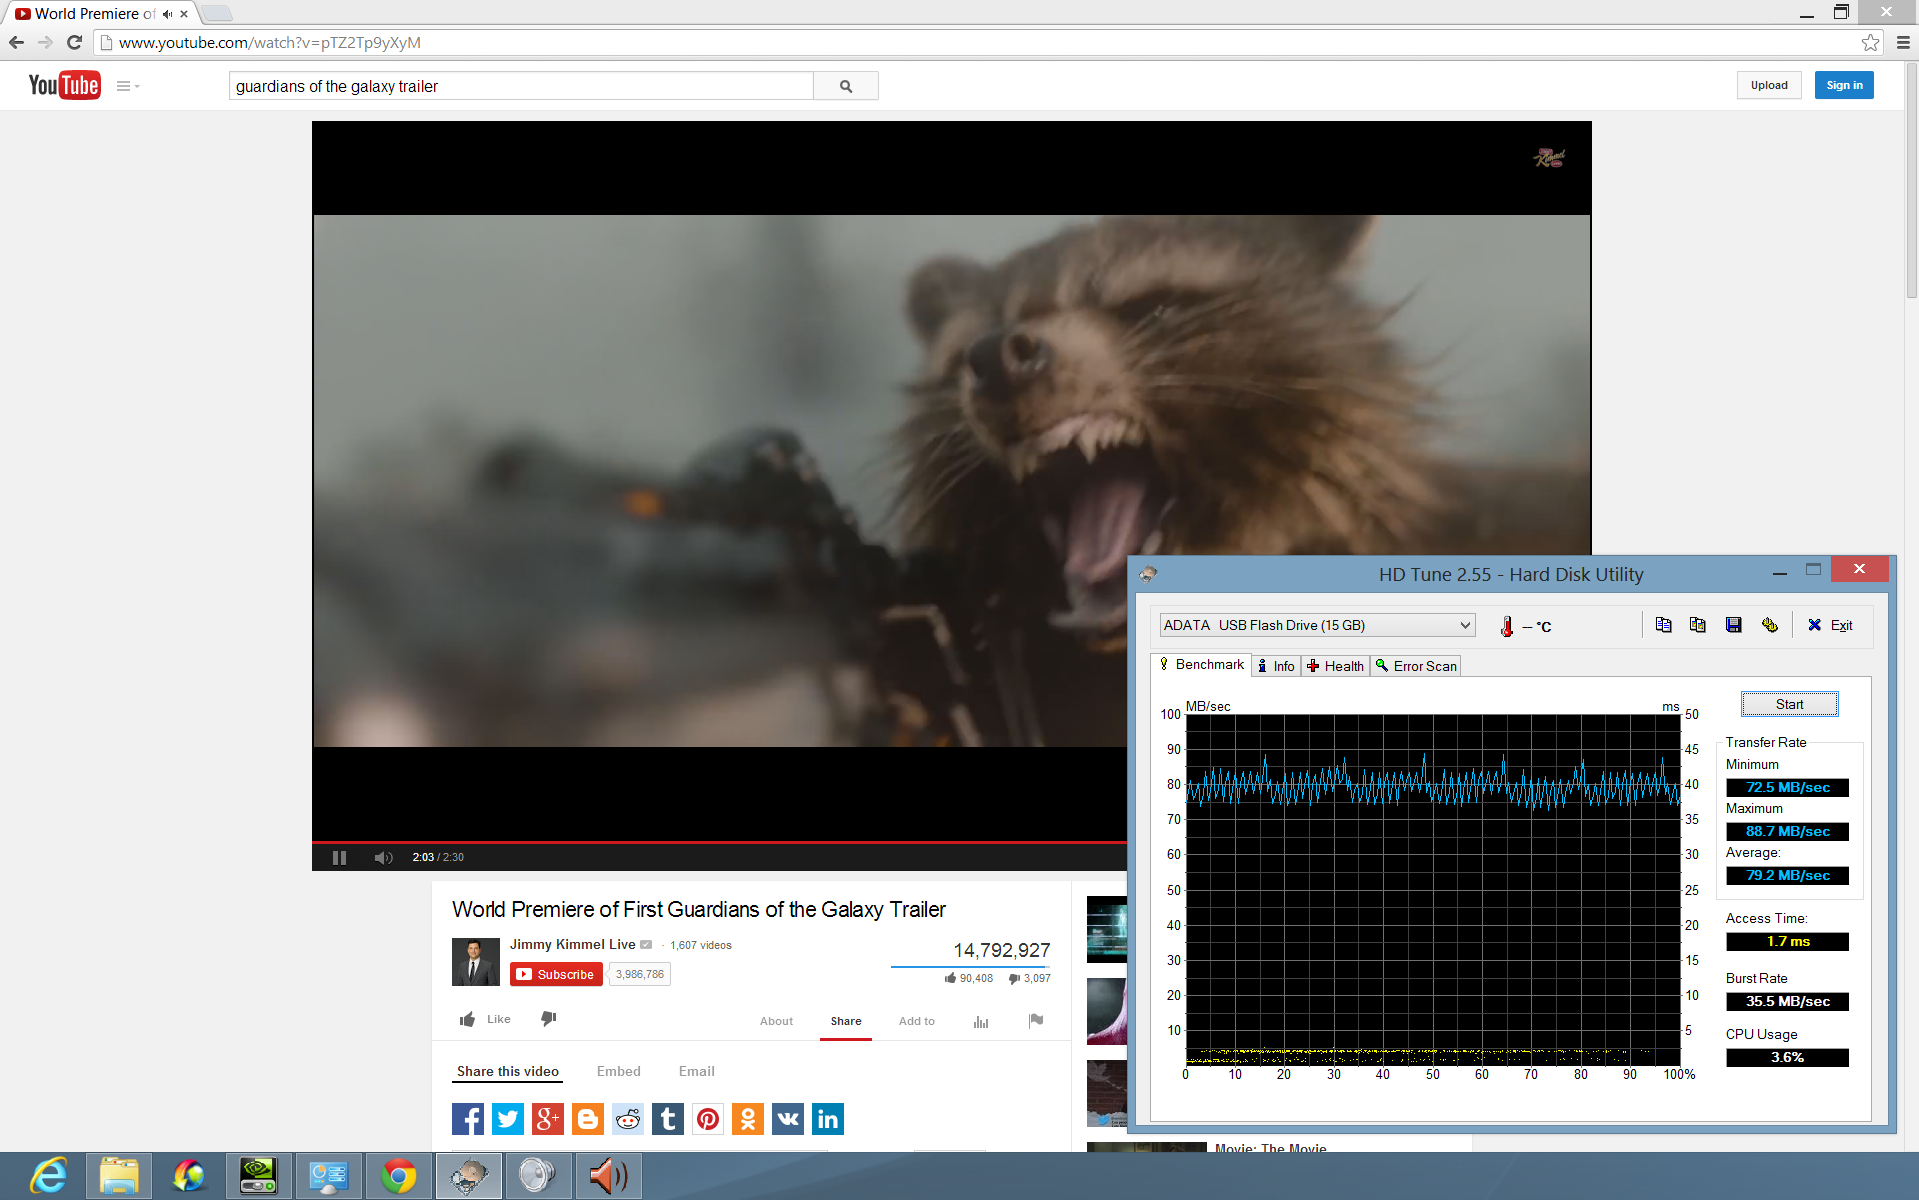Open HD Tune options icon
This screenshot has height=1200, width=1919.
[1770, 625]
